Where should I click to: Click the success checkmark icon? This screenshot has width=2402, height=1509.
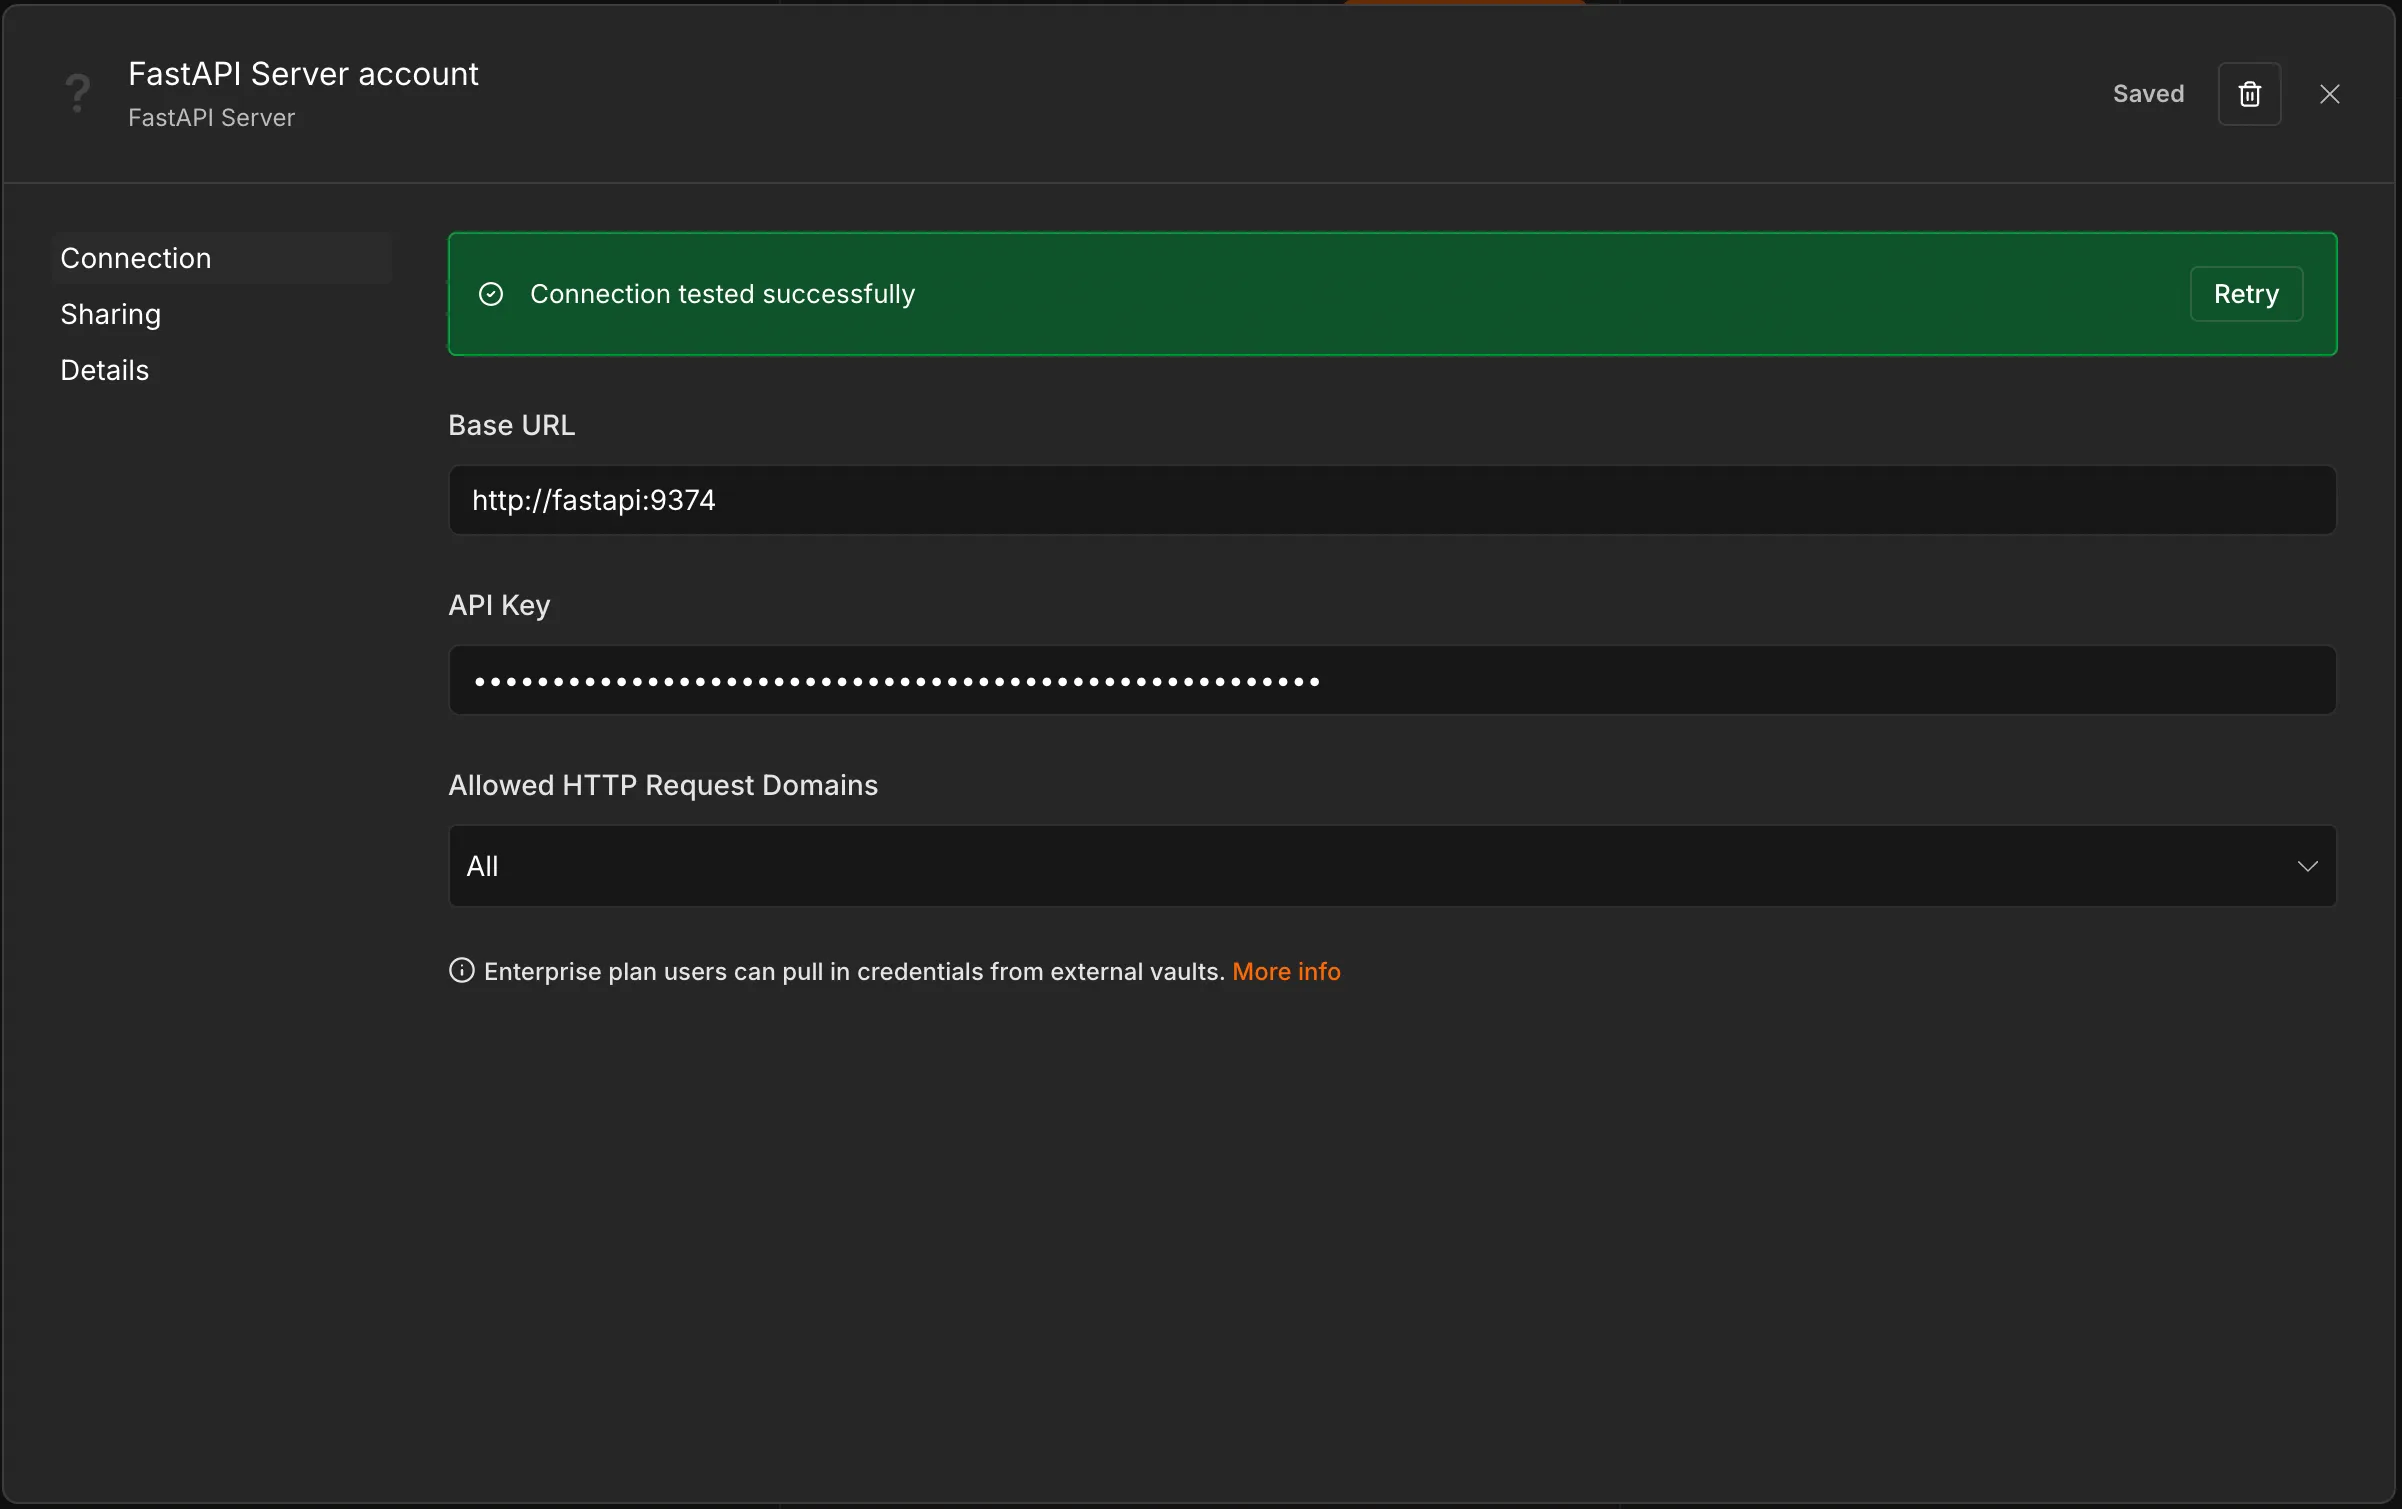pos(491,294)
